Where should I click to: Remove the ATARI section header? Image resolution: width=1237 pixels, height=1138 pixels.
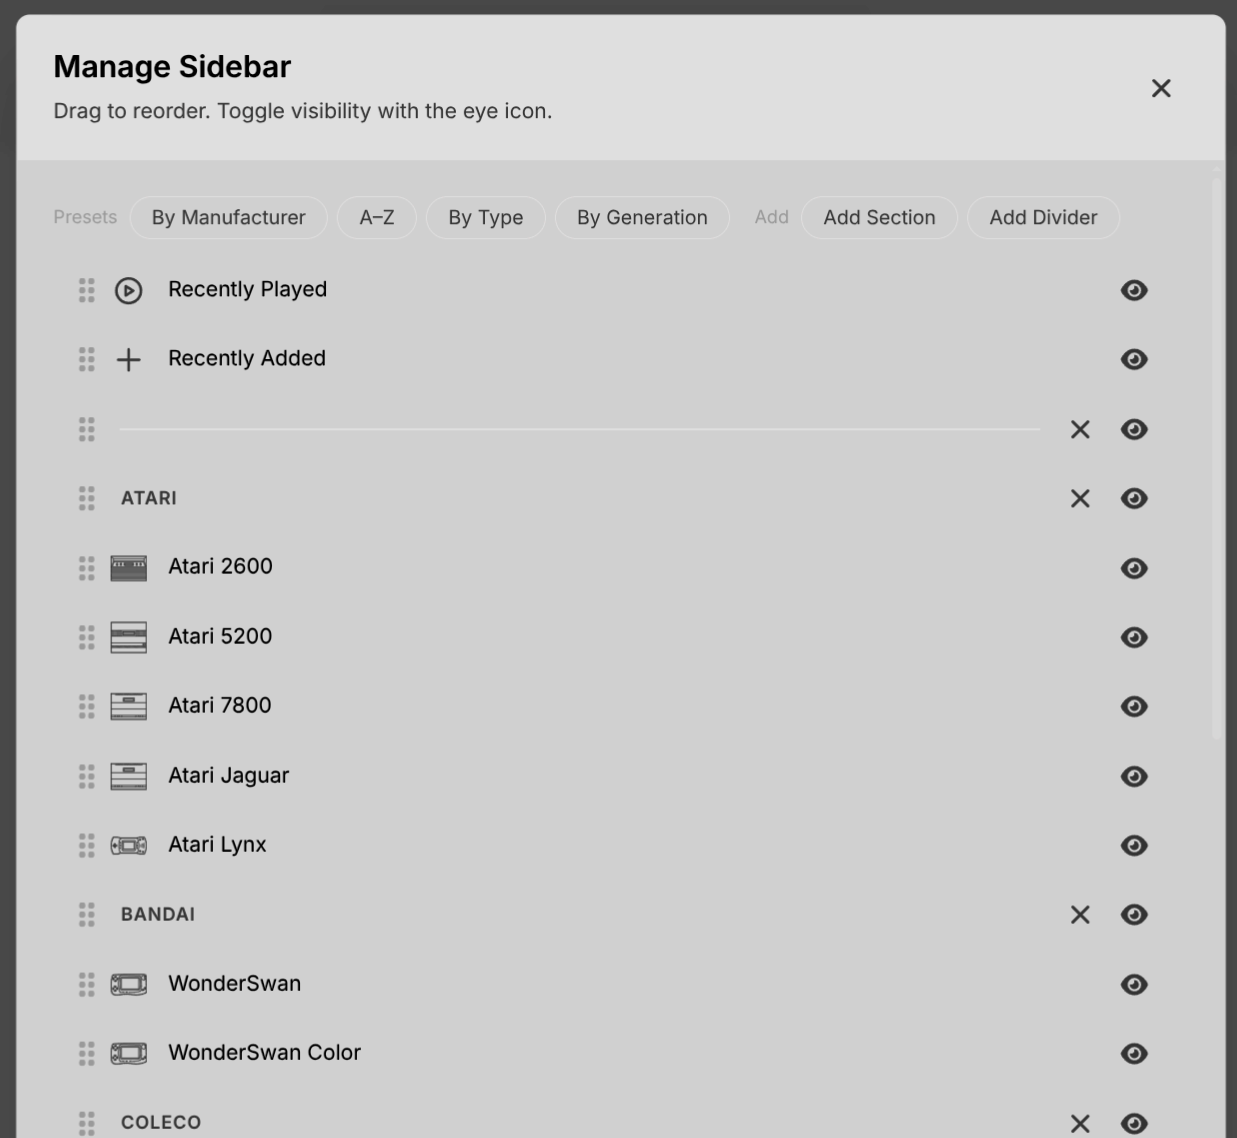click(1080, 499)
